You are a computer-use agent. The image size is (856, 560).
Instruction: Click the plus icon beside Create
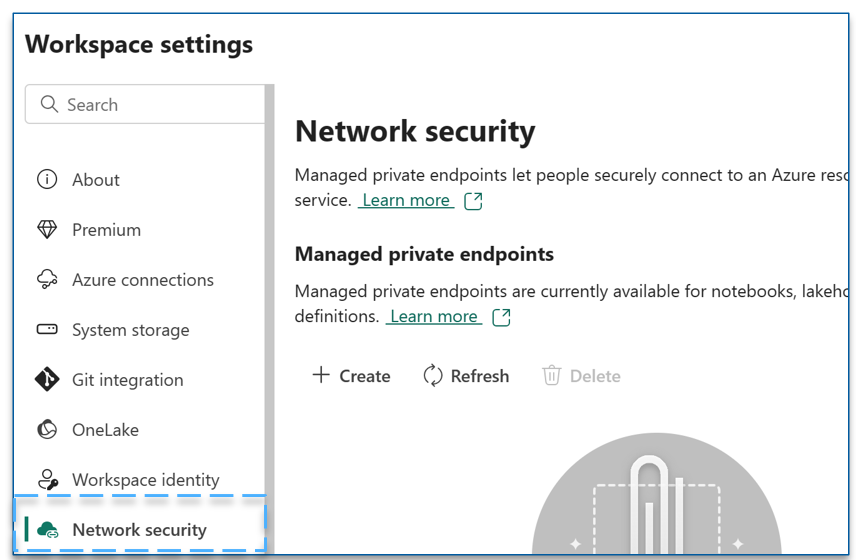click(x=321, y=375)
